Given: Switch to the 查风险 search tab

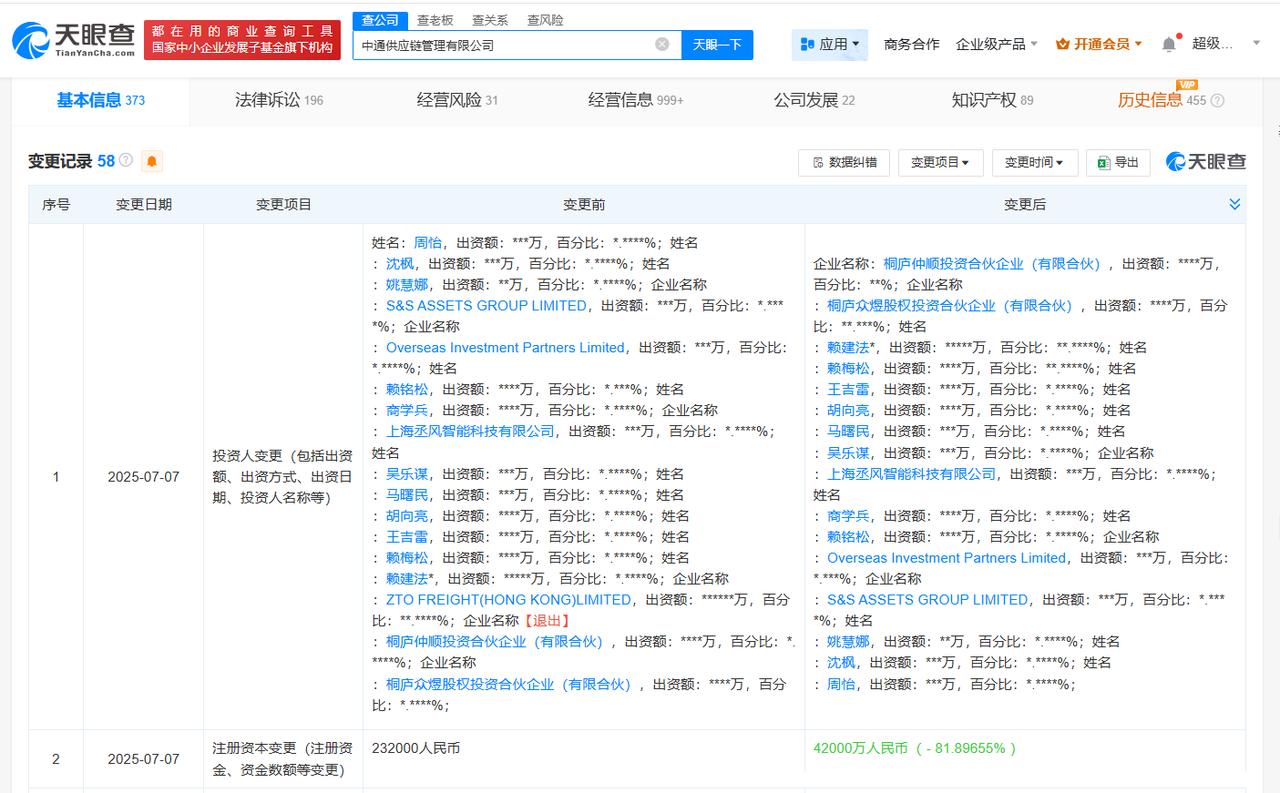Looking at the screenshot, I should pos(545,20).
